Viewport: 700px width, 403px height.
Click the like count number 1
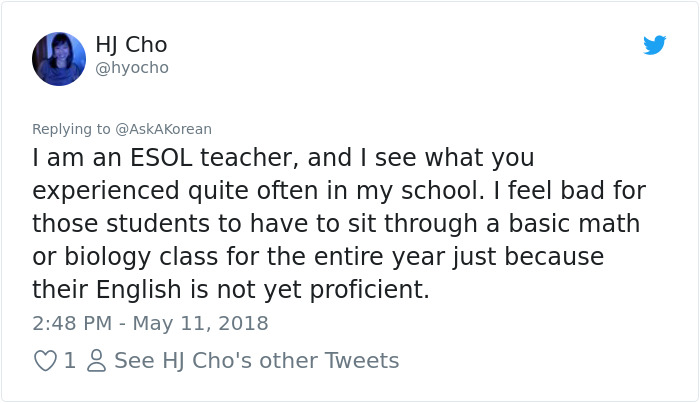[70, 361]
